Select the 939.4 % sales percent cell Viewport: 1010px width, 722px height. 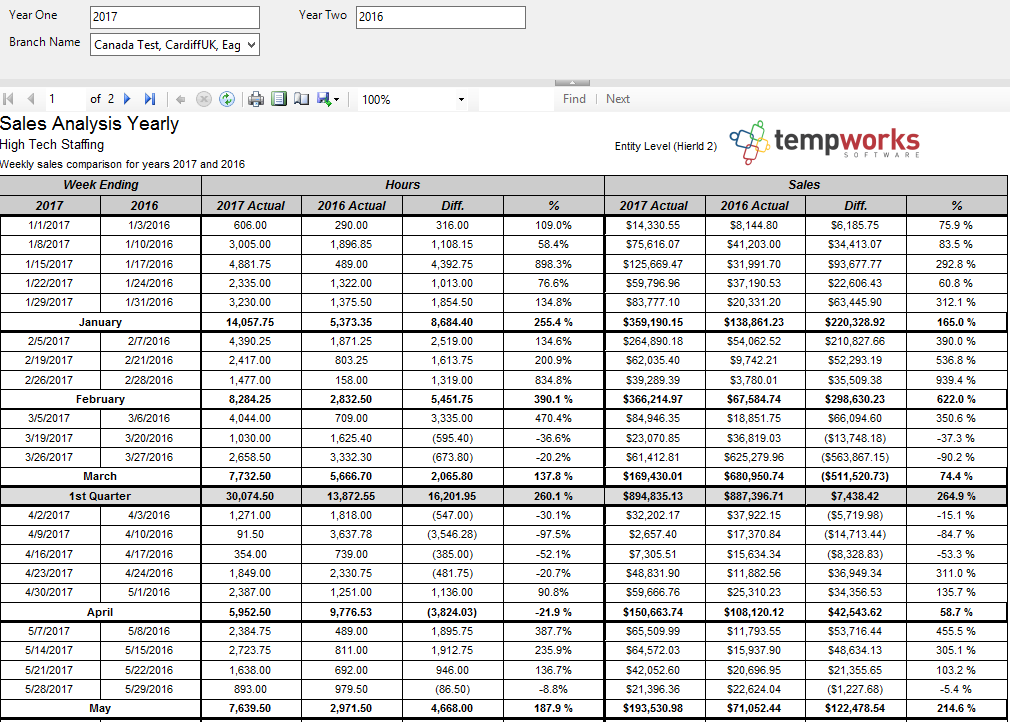coord(956,380)
